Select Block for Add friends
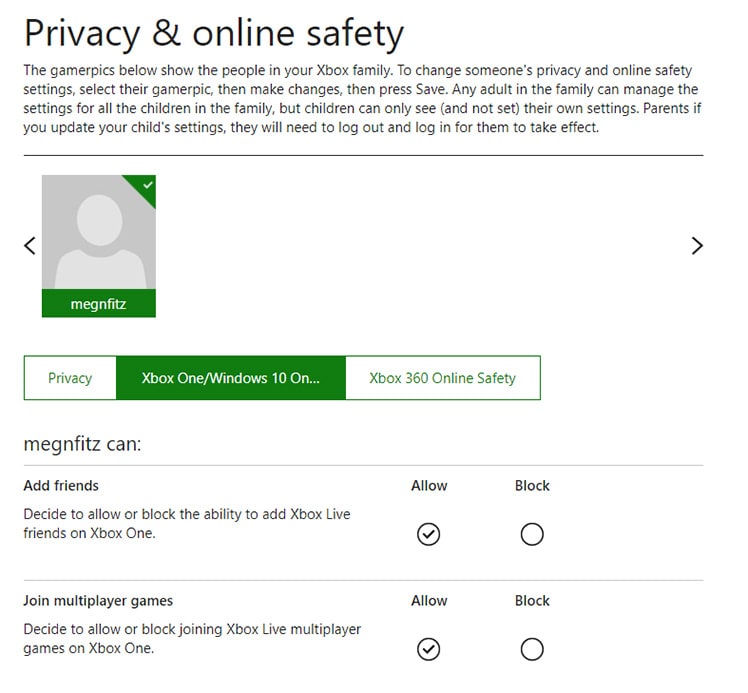 [532, 535]
